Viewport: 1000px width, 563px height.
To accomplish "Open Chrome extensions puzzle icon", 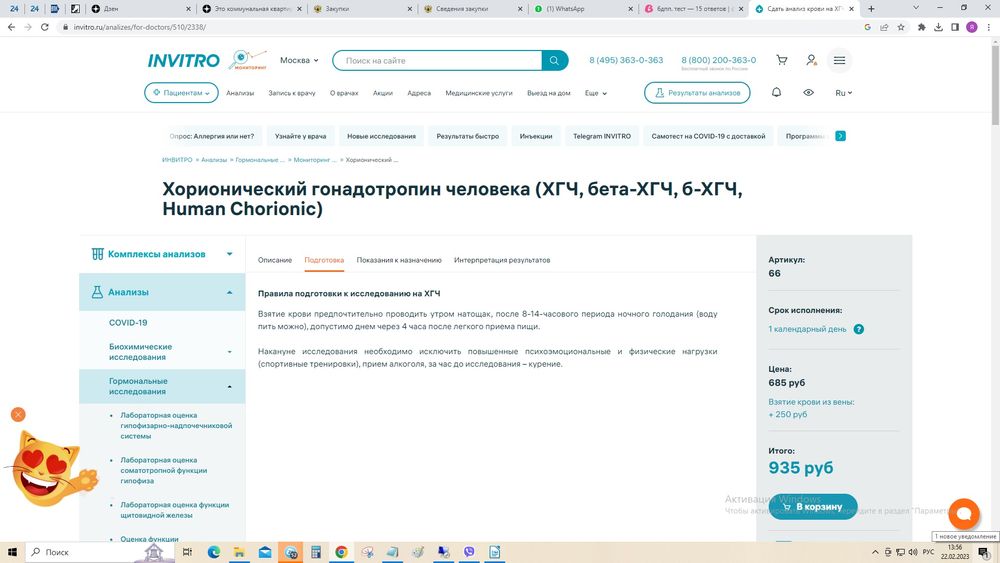I will [x=921, y=27].
